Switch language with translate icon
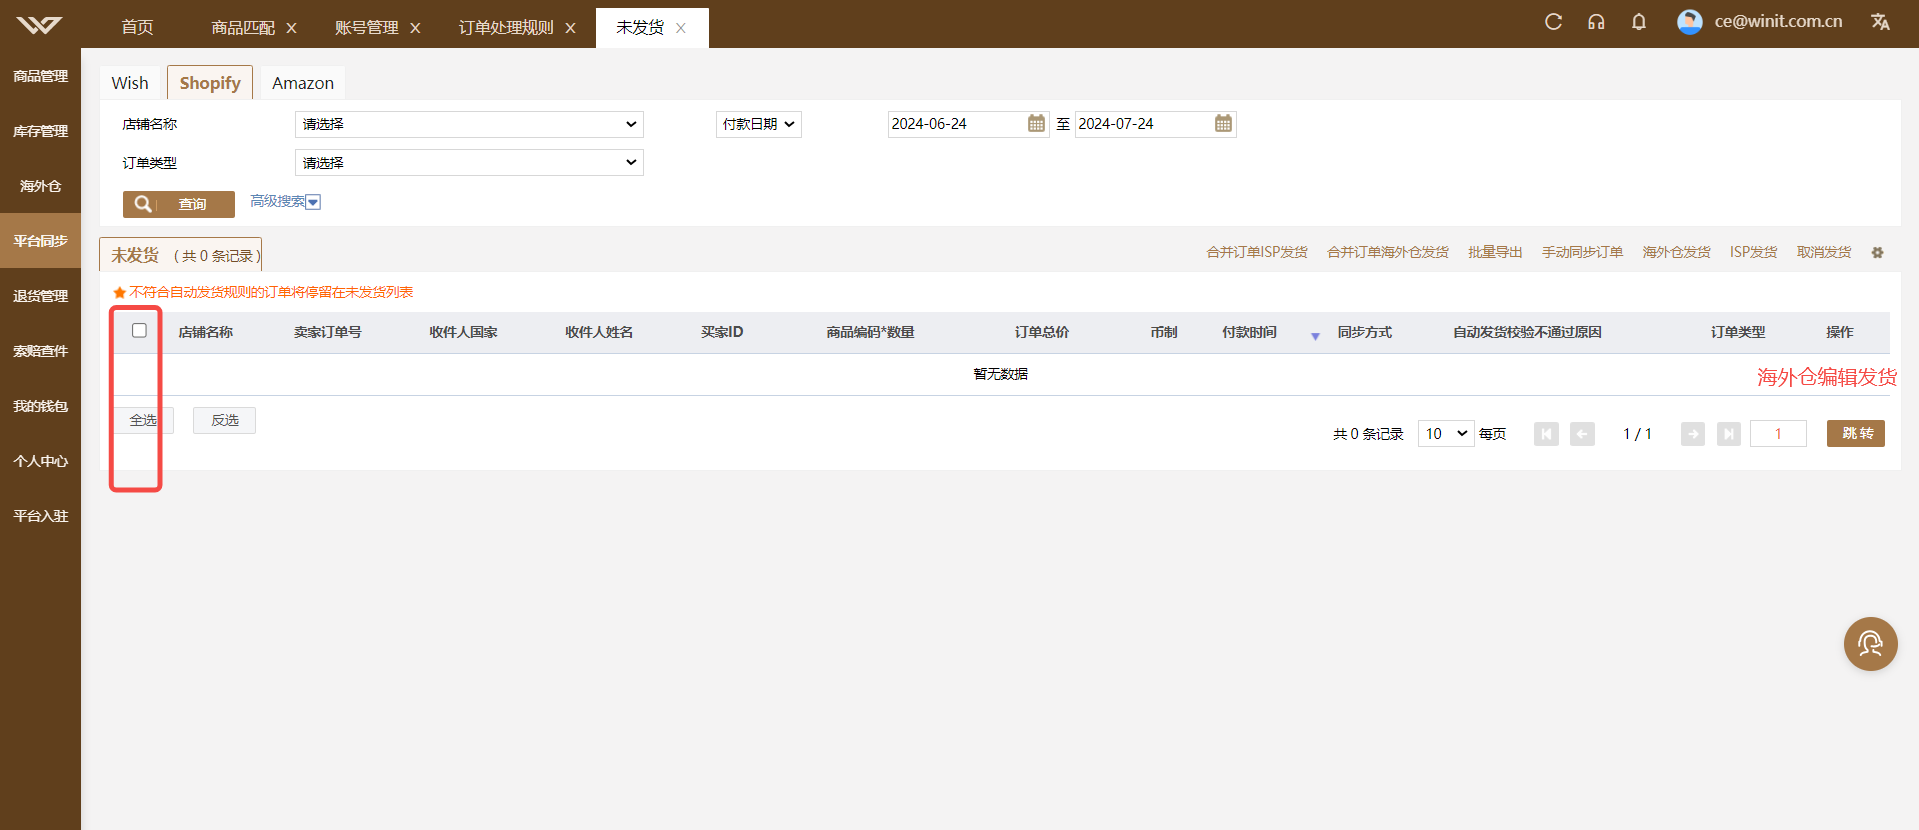1919x830 pixels. pyautogui.click(x=1880, y=22)
